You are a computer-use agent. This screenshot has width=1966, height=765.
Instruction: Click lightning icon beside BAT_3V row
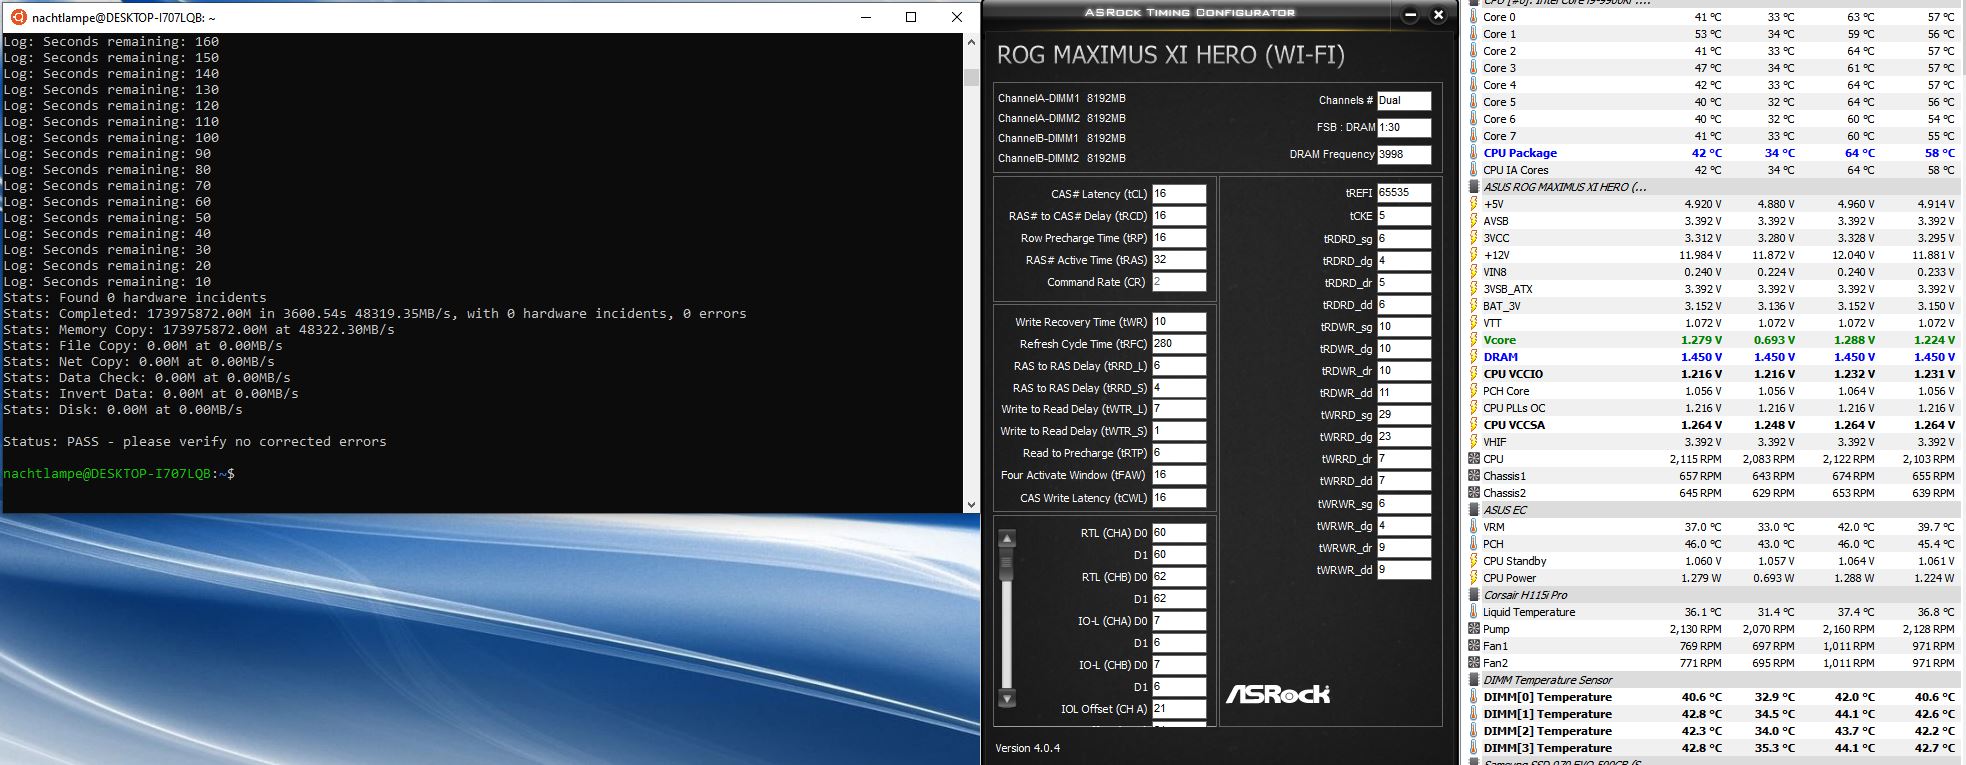[x=1473, y=306]
